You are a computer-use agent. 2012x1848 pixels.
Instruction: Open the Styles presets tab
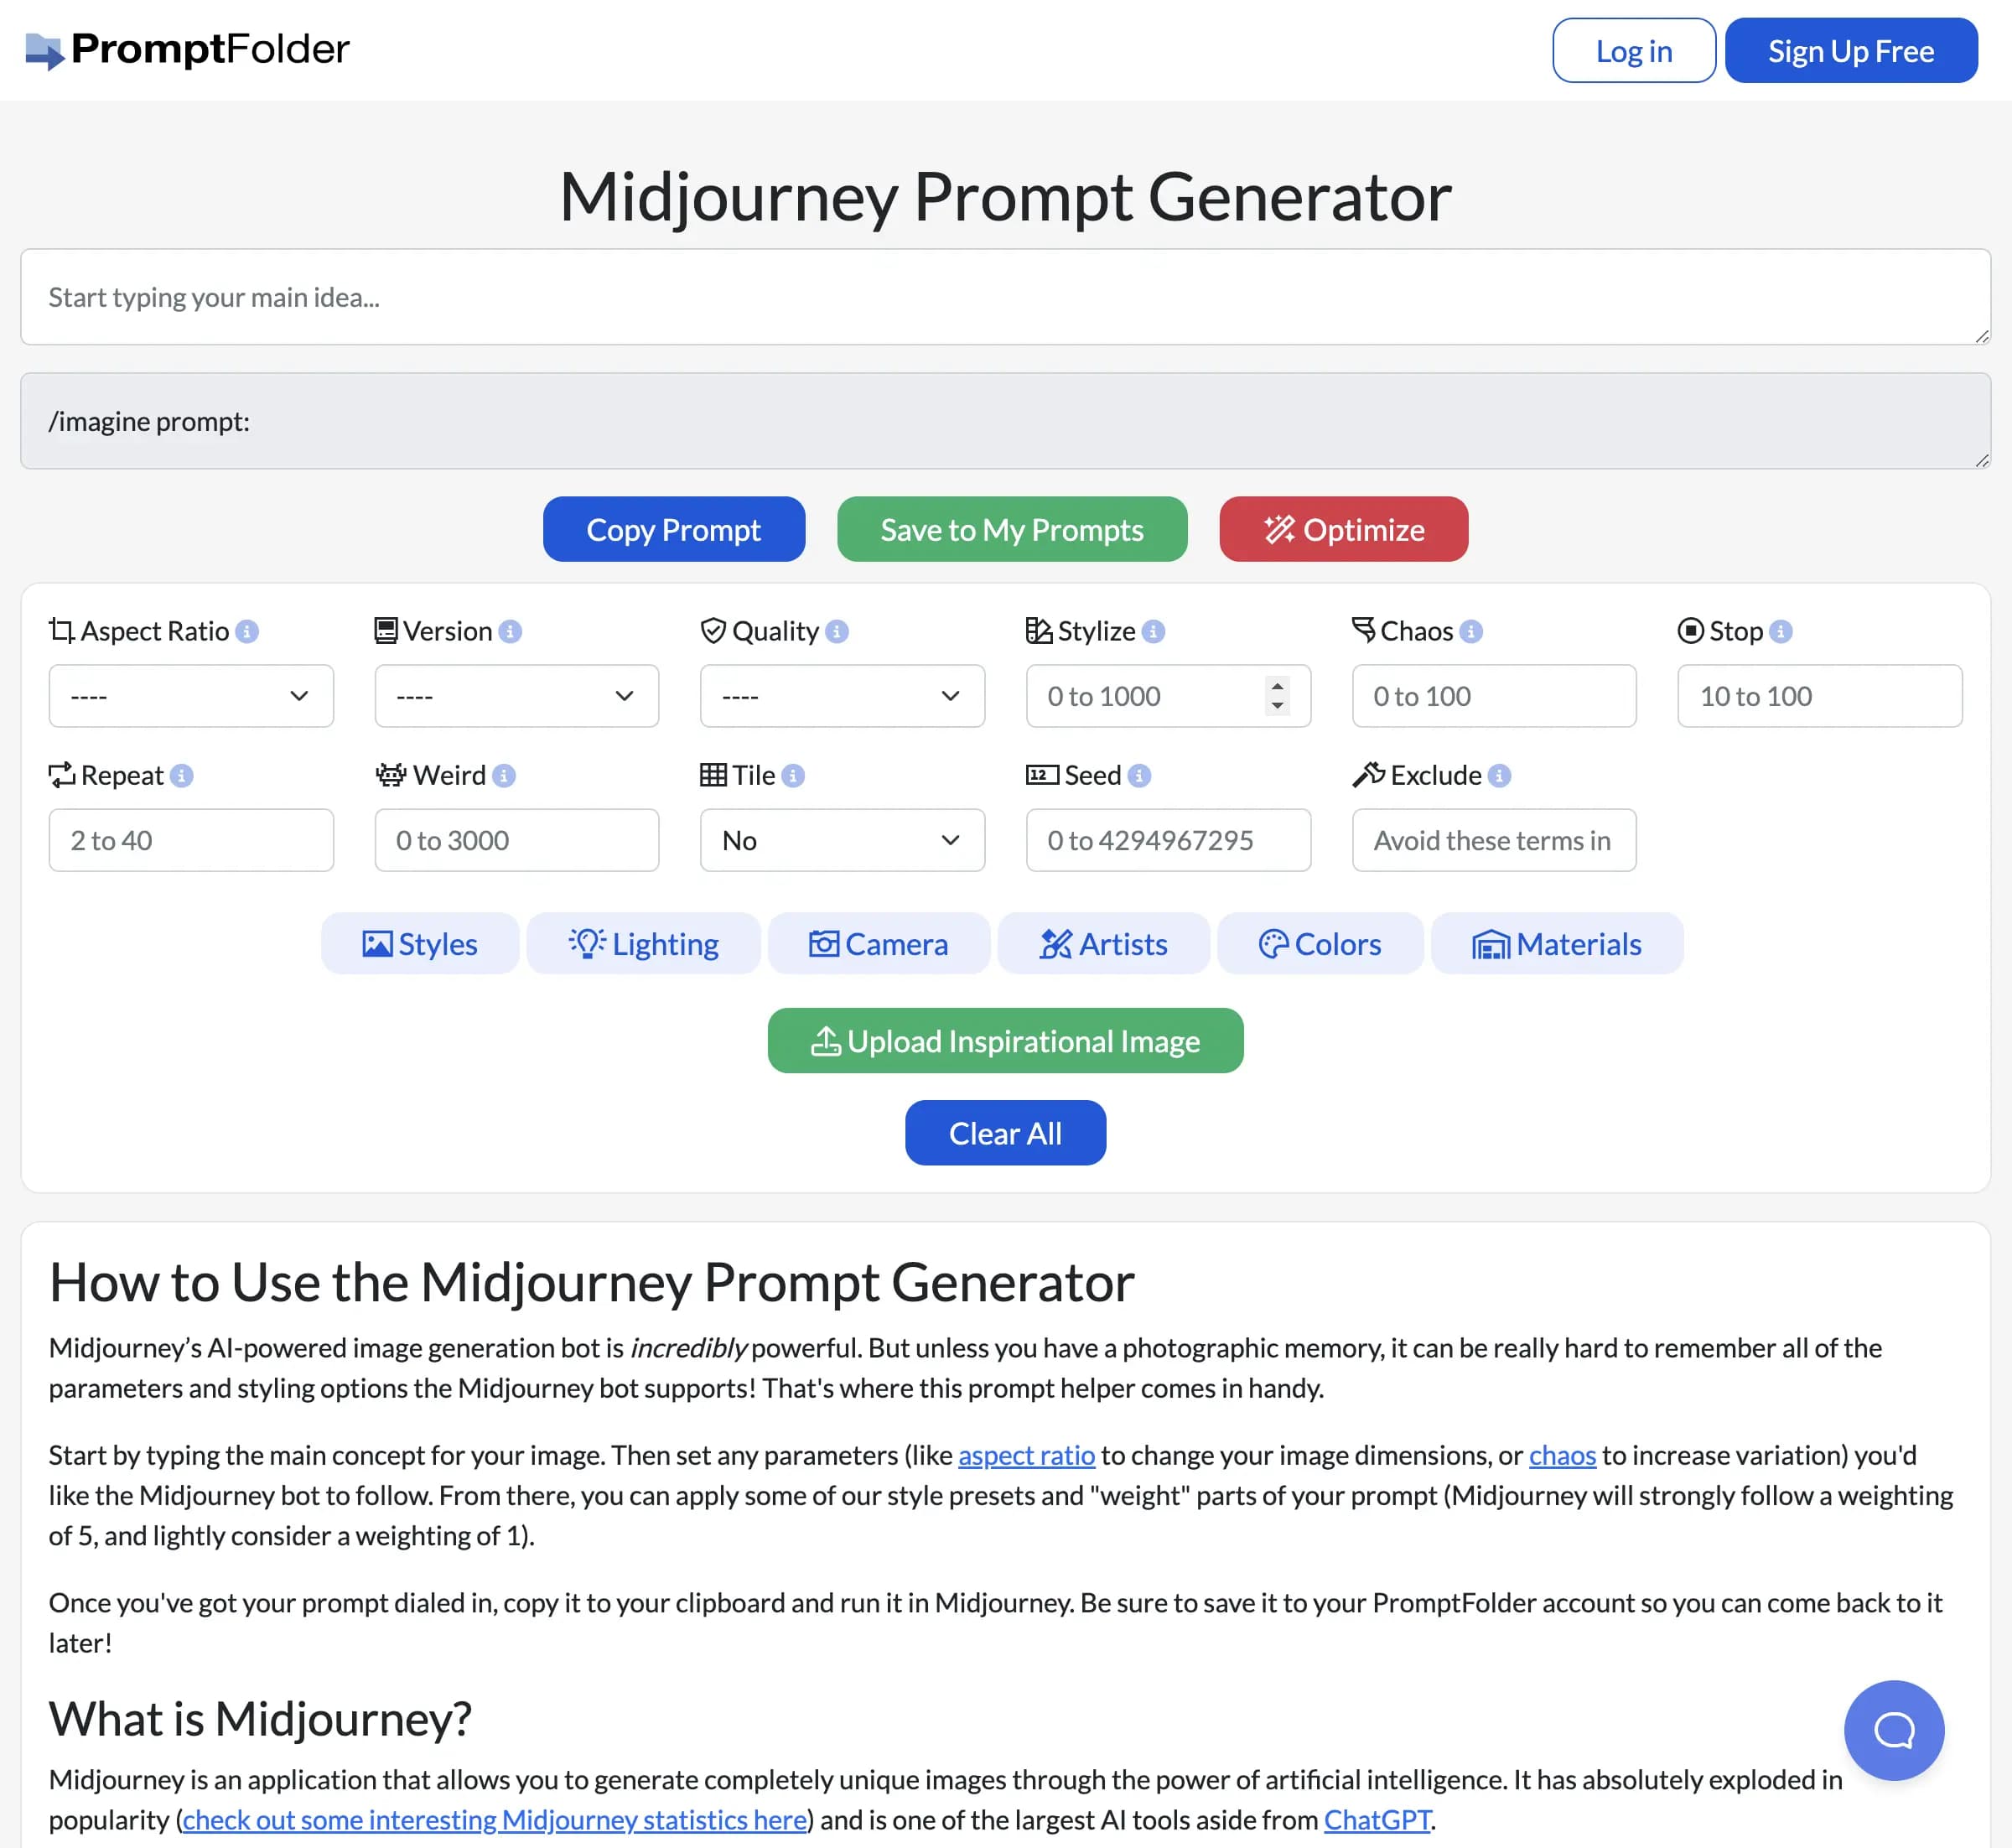pos(420,944)
